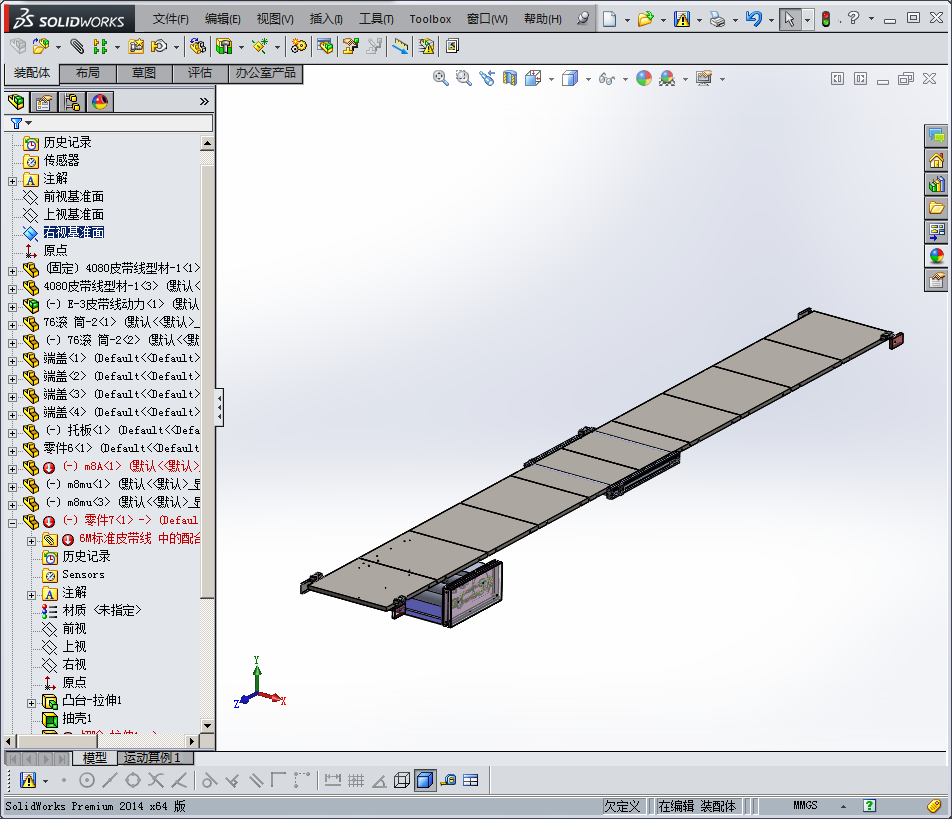
Task: Open the ConfigurationManager panel tab
Action: (x=72, y=102)
